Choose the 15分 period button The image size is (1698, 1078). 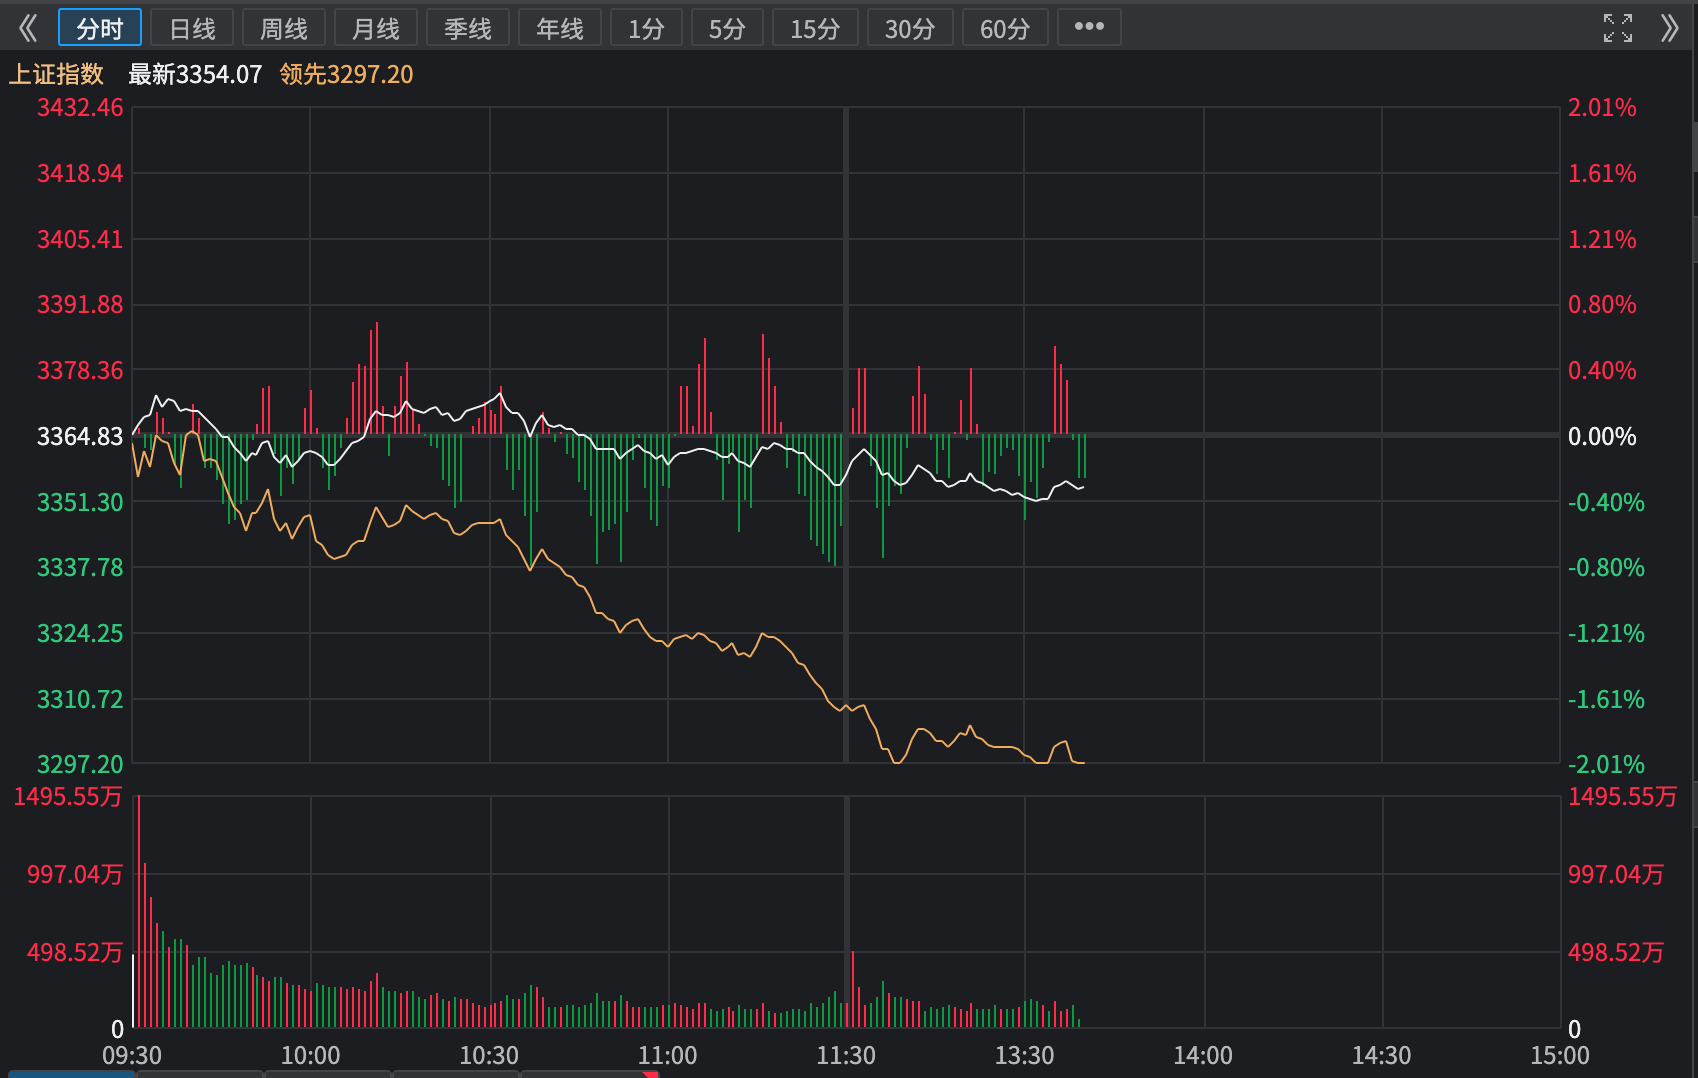pos(815,28)
